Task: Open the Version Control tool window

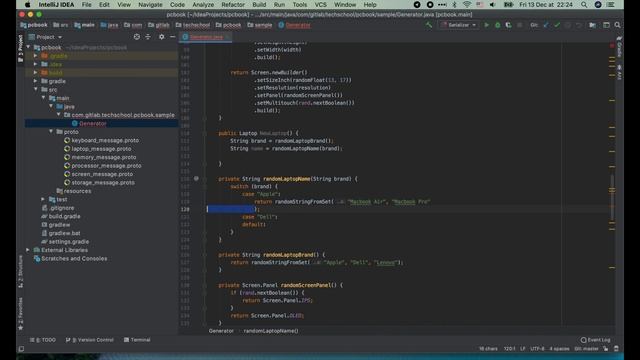Action: pyautogui.click(x=90, y=340)
